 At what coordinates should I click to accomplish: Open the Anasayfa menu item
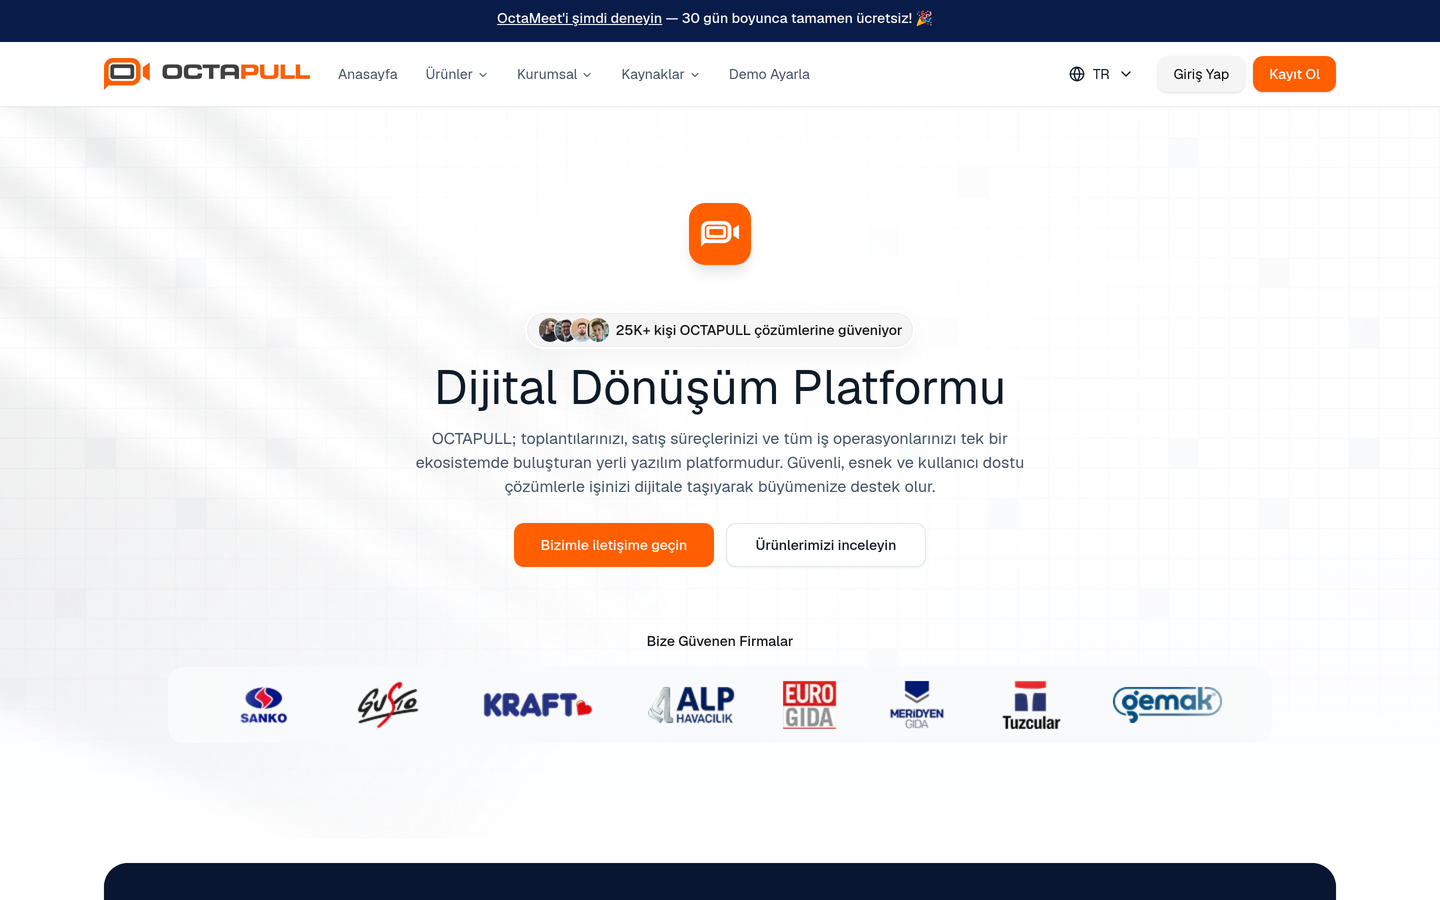[368, 74]
